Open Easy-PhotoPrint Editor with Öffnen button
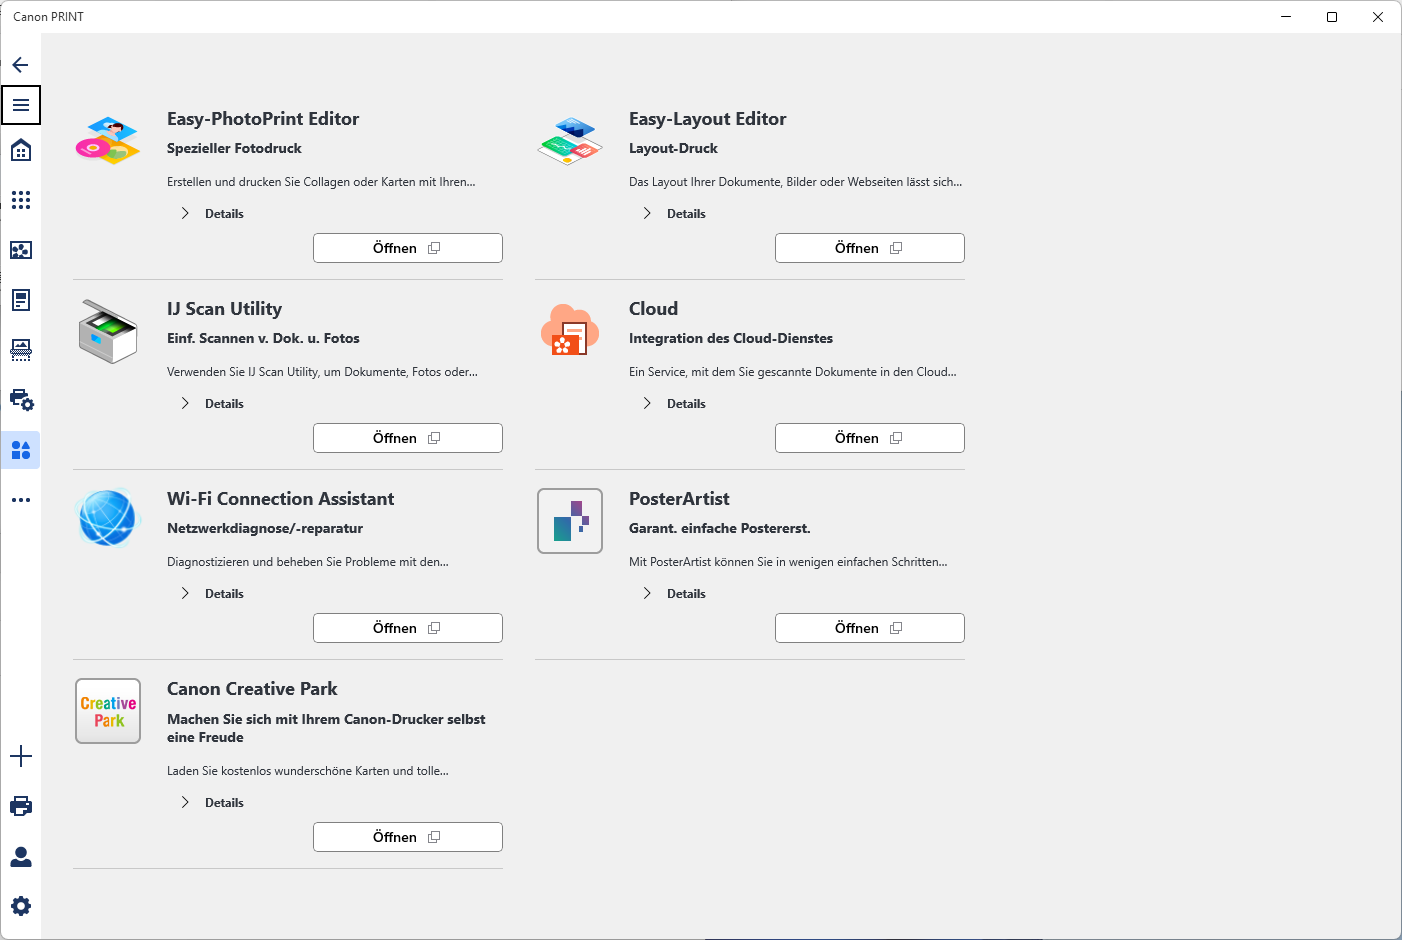Viewport: 1402px width, 940px height. [x=408, y=248]
